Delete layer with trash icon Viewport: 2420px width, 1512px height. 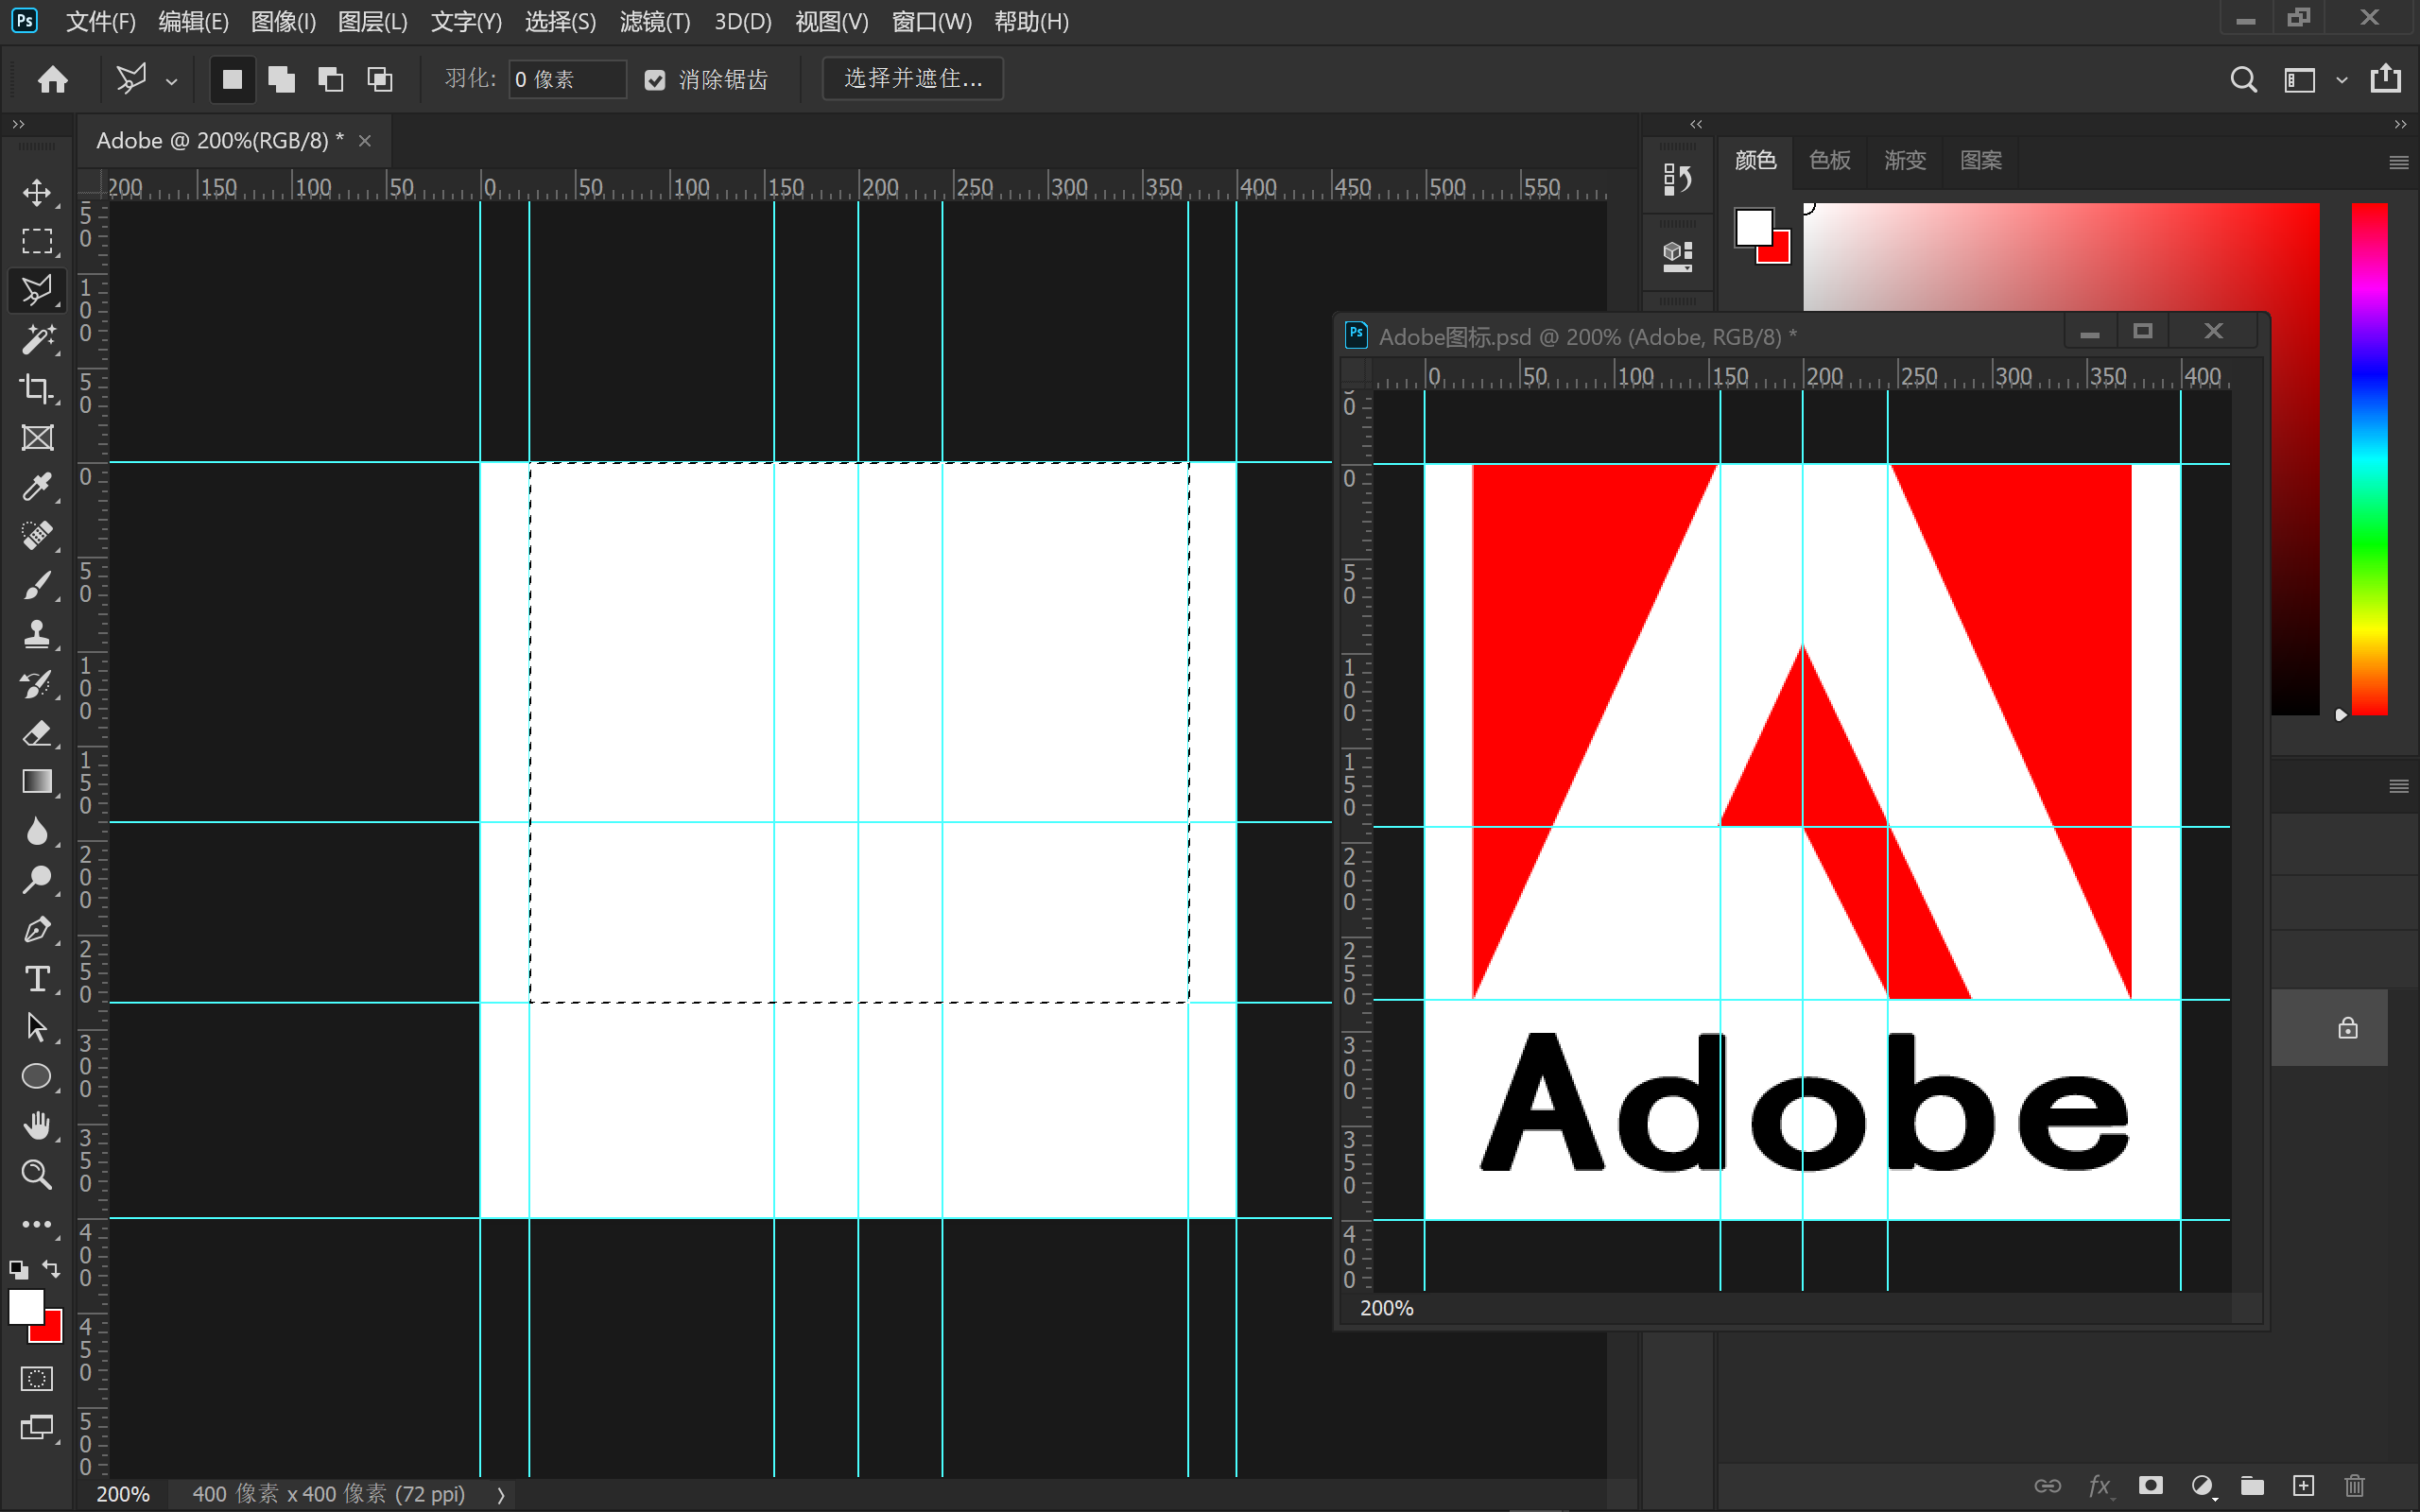pyautogui.click(x=2354, y=1486)
